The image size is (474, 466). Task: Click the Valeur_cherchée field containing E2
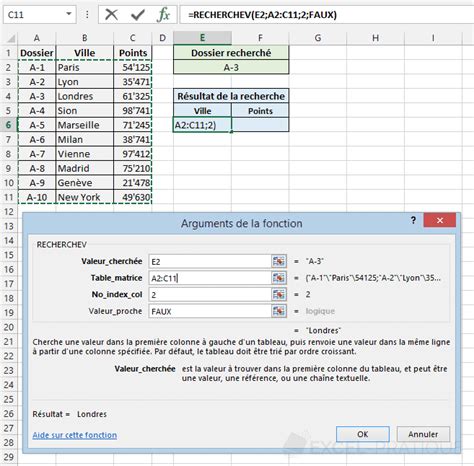point(210,261)
